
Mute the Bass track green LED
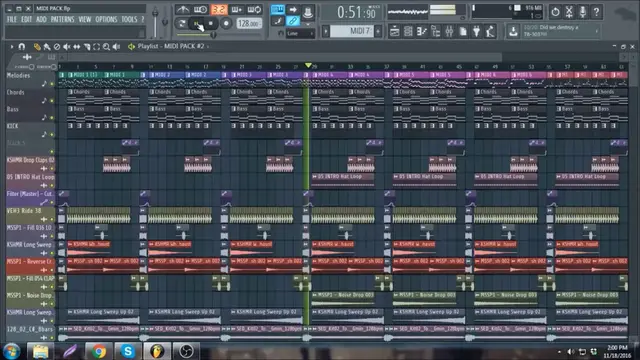pos(52,118)
